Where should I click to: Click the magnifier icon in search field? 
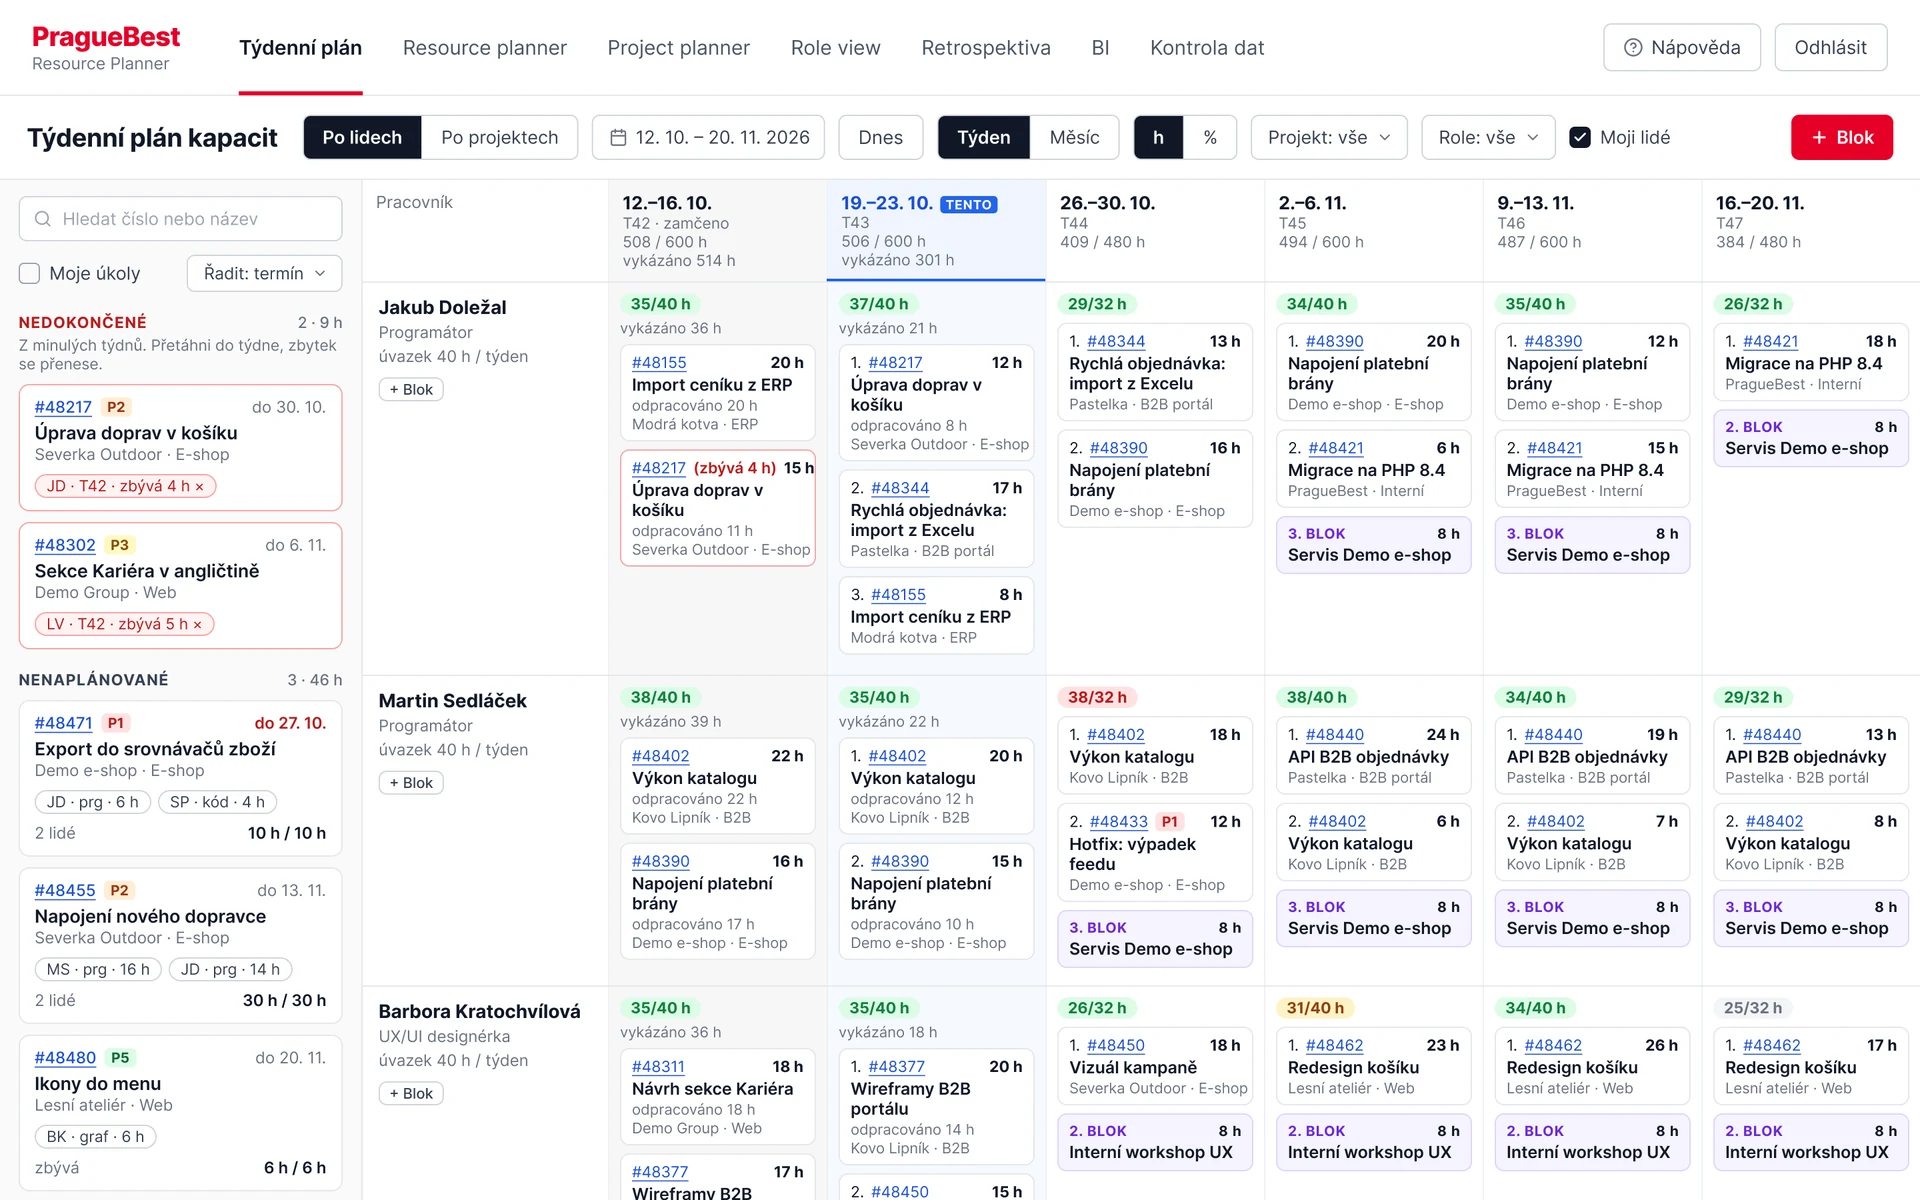[43, 219]
